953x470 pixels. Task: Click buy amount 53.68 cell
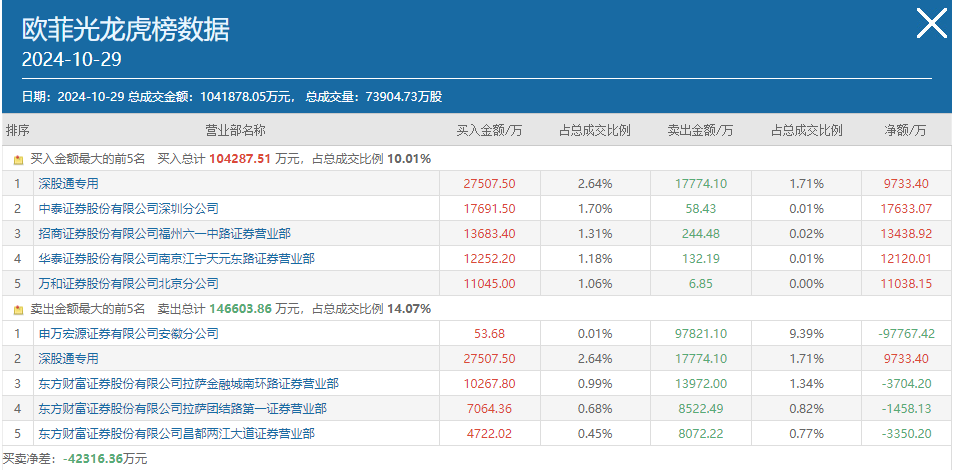tap(489, 333)
